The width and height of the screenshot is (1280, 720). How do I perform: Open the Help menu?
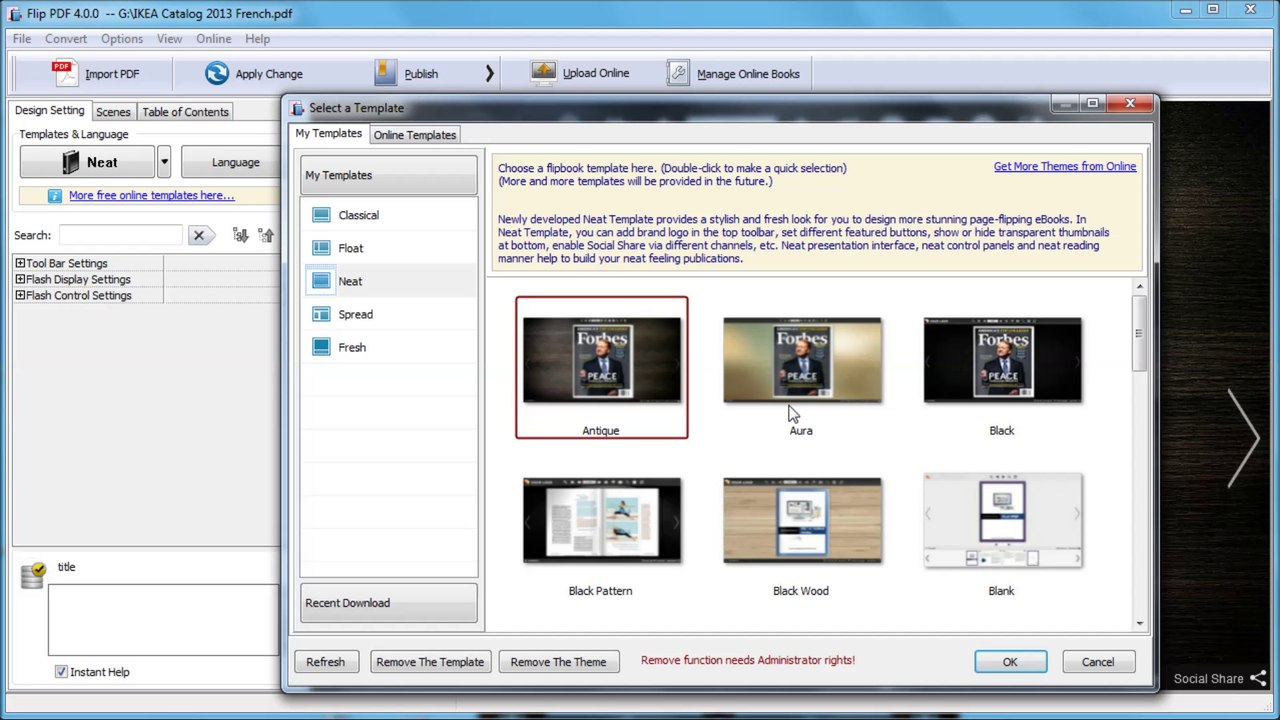tap(258, 39)
